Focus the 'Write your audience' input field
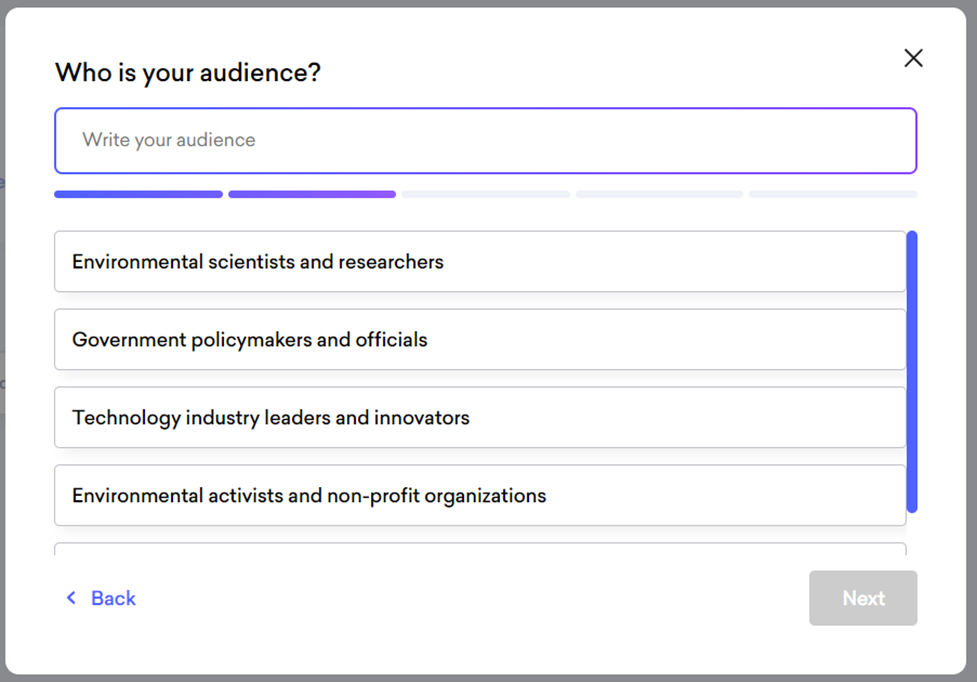Image resolution: width=977 pixels, height=682 pixels. tap(485, 140)
